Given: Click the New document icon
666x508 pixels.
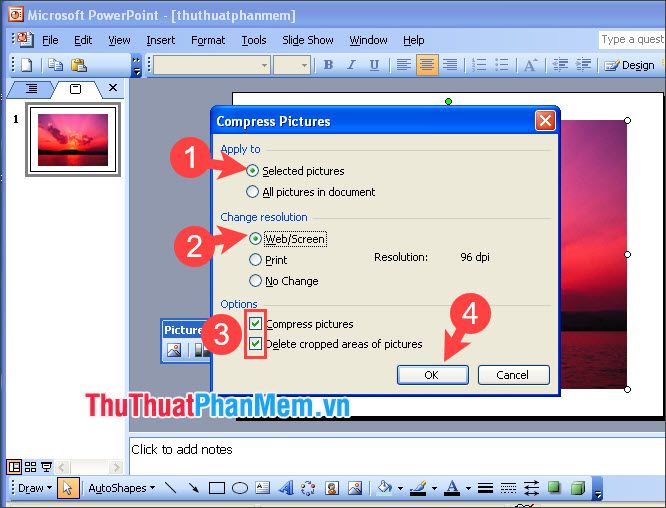Looking at the screenshot, I should tap(26, 65).
